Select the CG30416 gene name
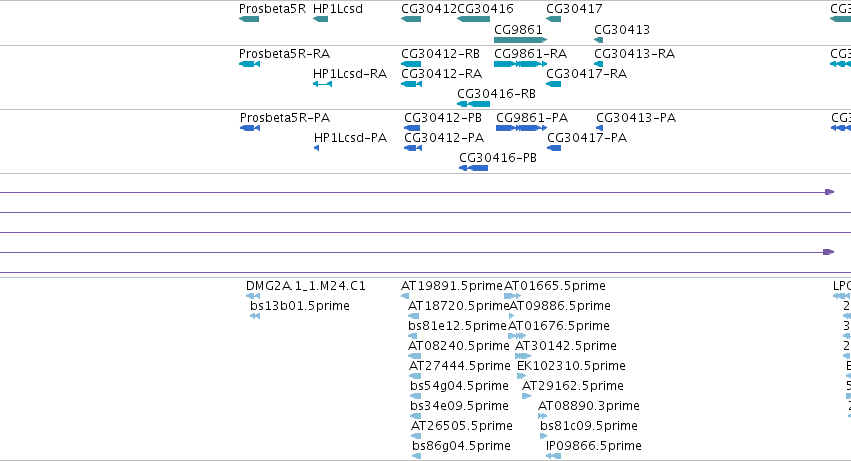Image resolution: width=851 pixels, height=461 pixels. (x=485, y=9)
